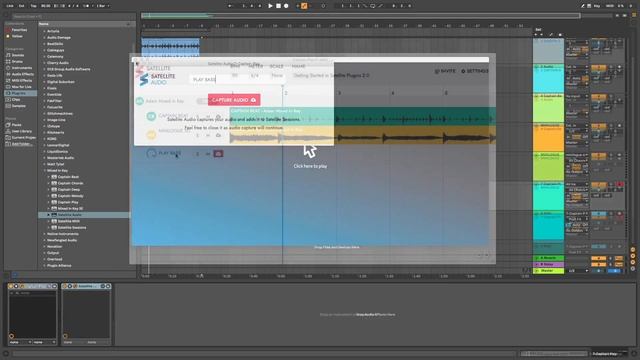
Task: Collapse the Mixed In Key folder
Action: (44, 171)
